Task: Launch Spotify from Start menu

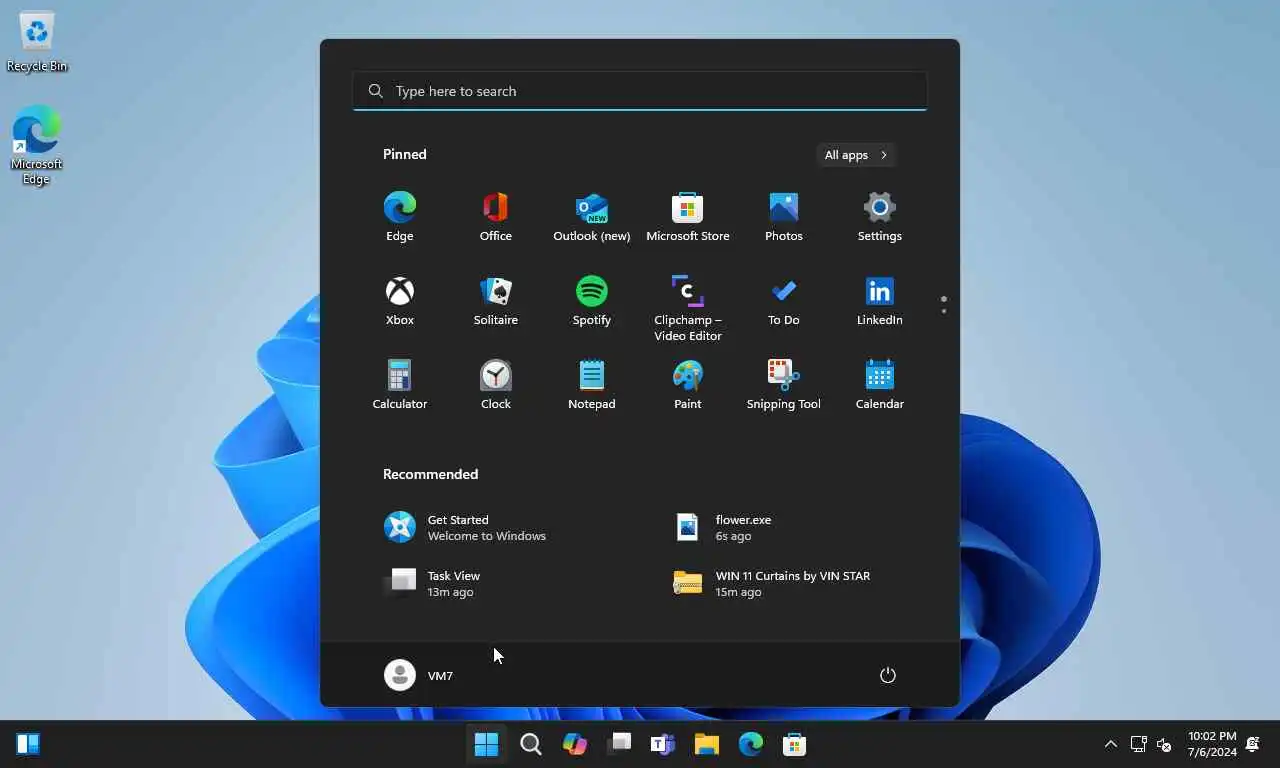Action: [591, 301]
